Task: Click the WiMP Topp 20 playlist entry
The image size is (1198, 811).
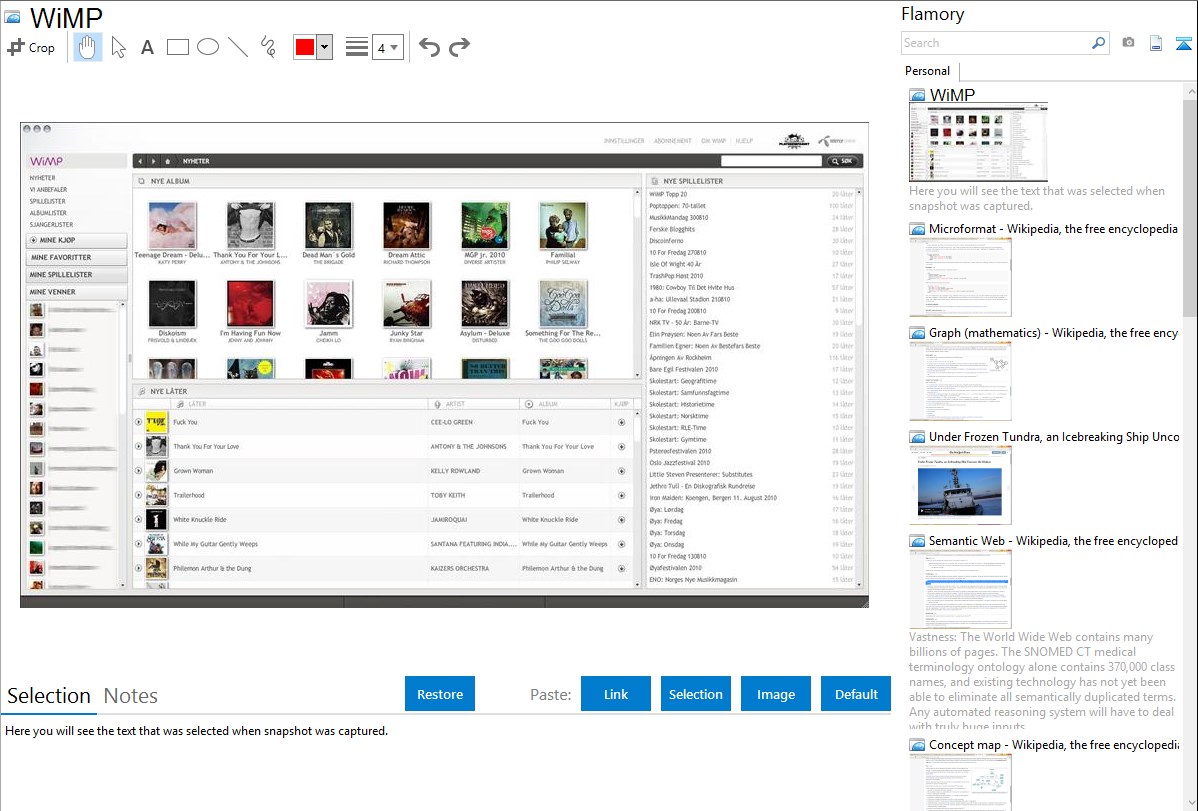Action: (750, 194)
